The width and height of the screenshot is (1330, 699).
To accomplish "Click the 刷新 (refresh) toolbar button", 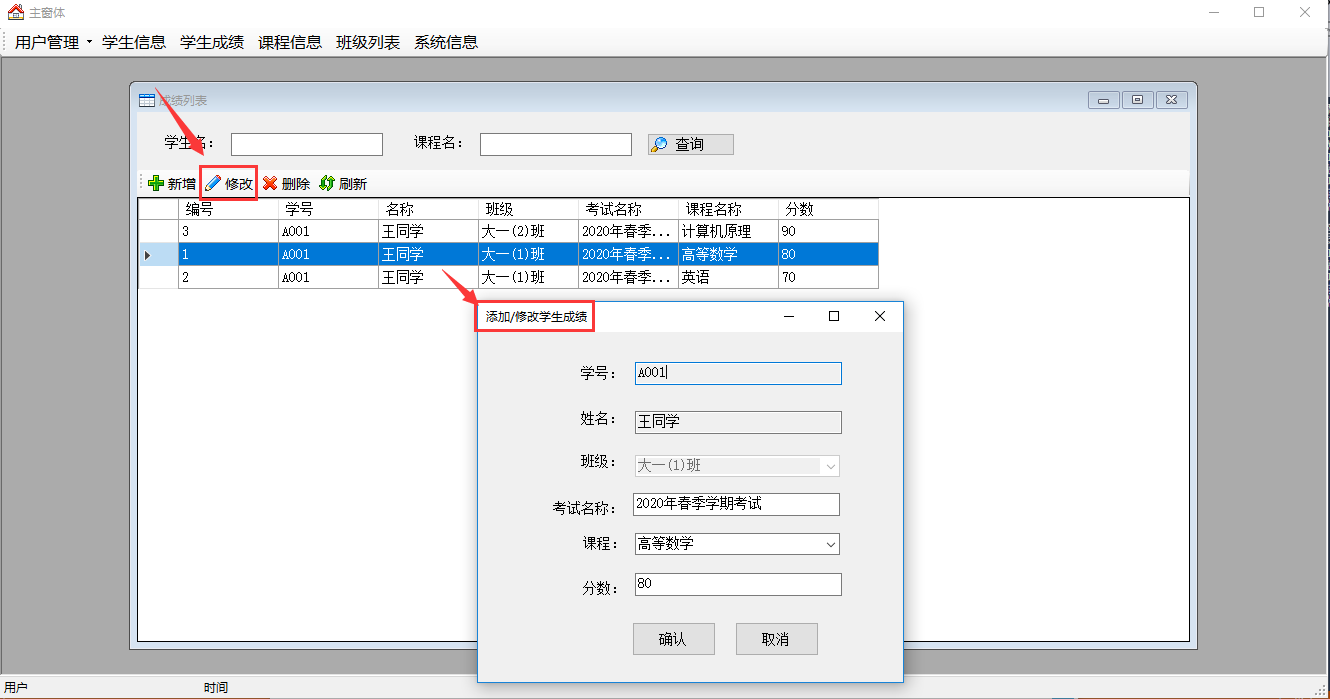I will coord(343,184).
